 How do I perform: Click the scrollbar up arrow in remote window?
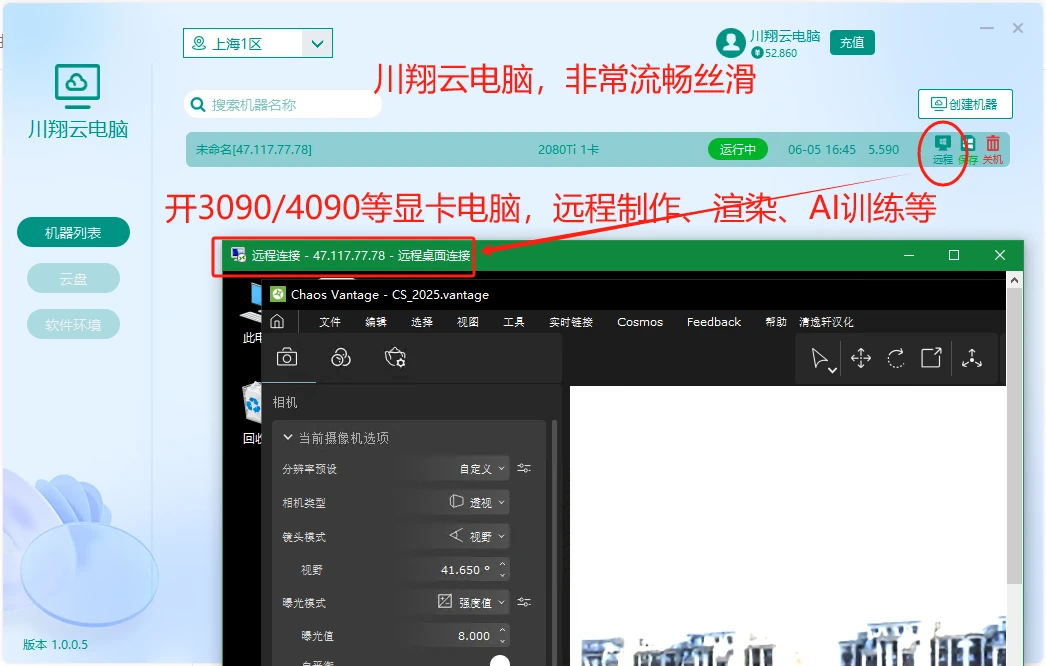tap(1014, 280)
